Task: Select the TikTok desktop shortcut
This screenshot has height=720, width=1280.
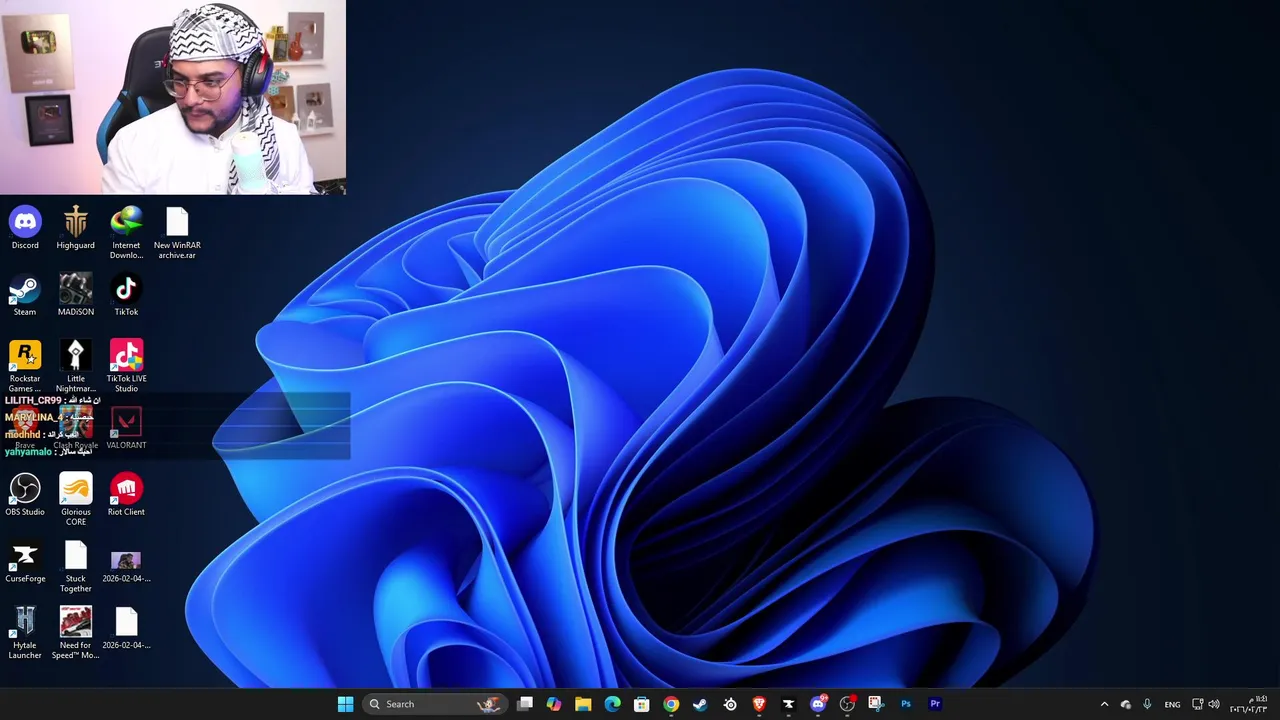Action: pyautogui.click(x=126, y=296)
